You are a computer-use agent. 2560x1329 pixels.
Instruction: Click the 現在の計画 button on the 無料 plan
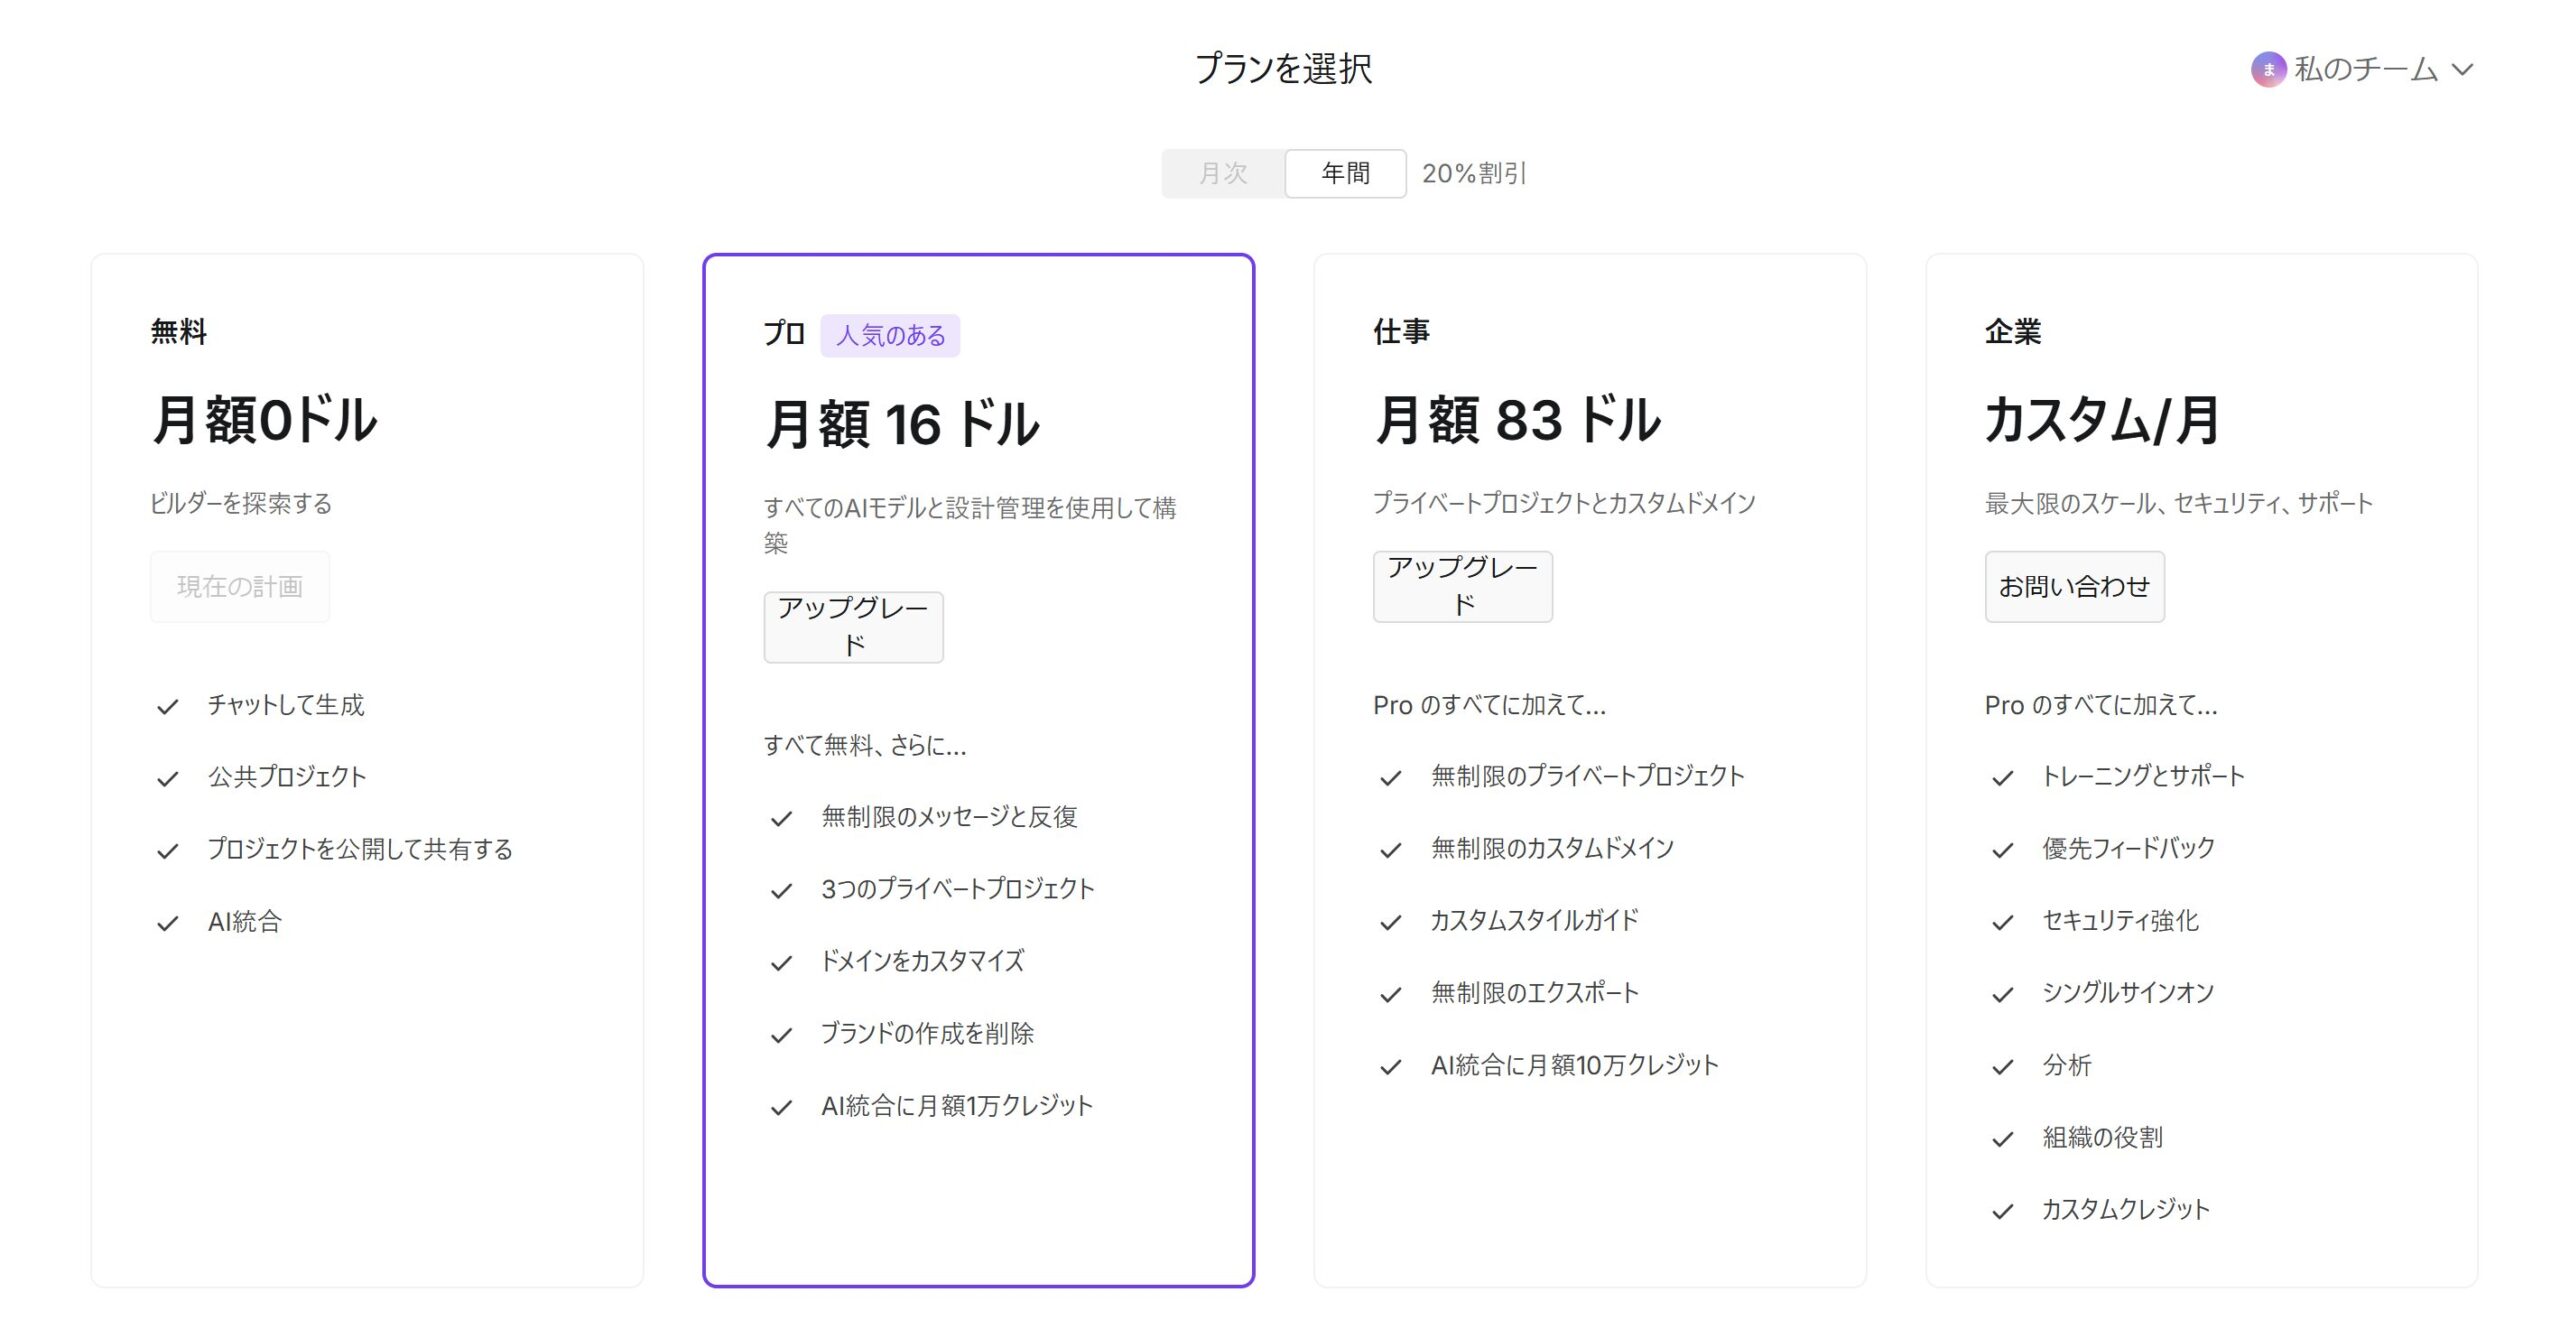tap(239, 586)
